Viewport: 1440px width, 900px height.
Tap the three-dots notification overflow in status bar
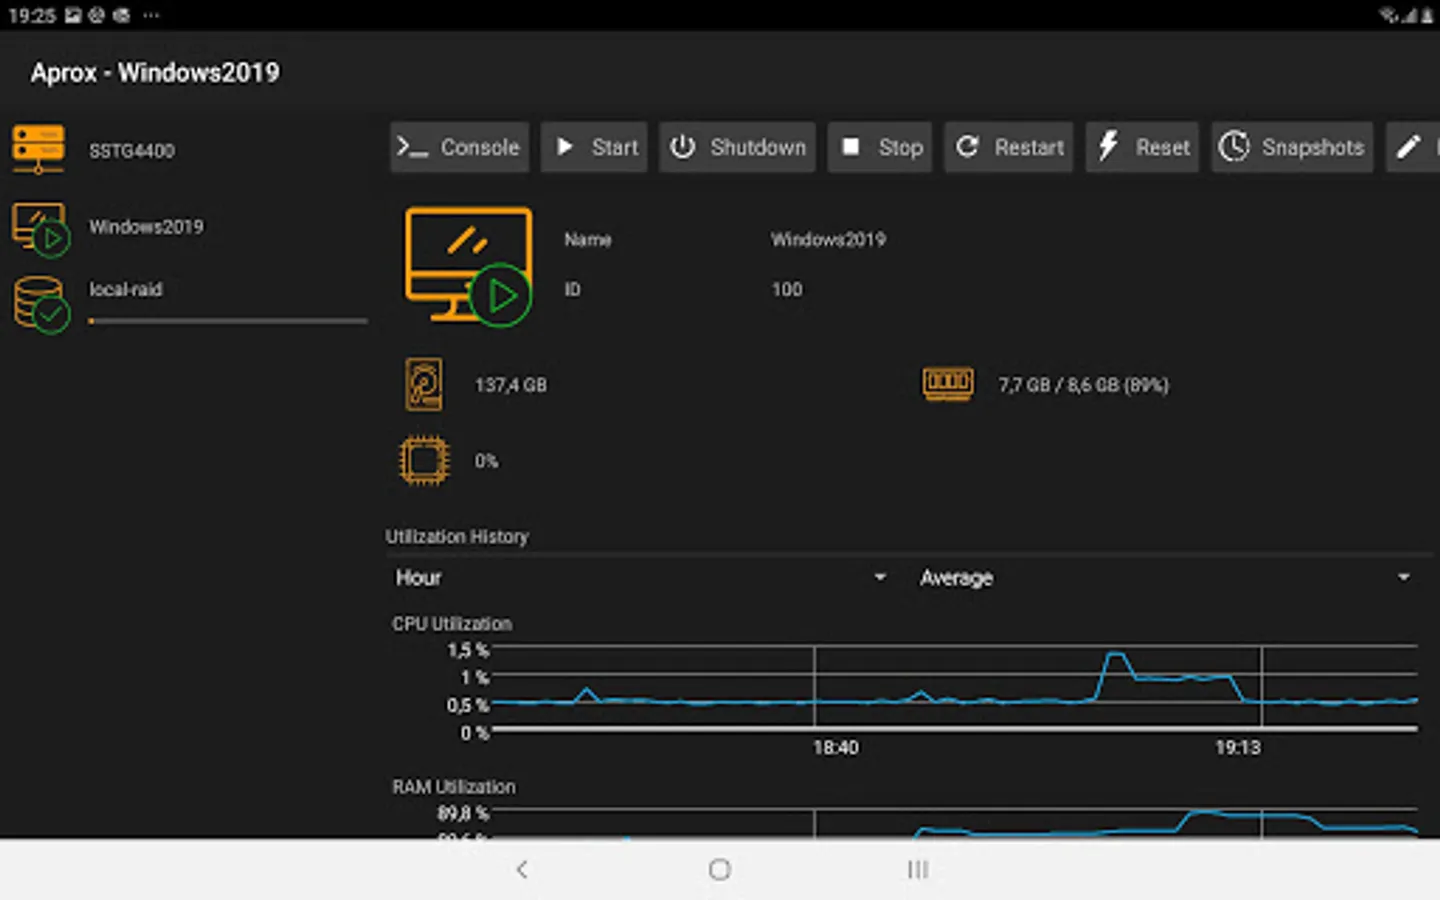click(151, 15)
